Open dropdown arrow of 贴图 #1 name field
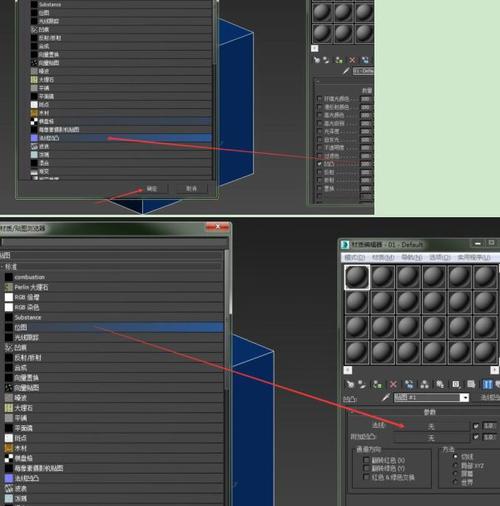Image resolution: width=500 pixels, height=506 pixels. coord(464,397)
